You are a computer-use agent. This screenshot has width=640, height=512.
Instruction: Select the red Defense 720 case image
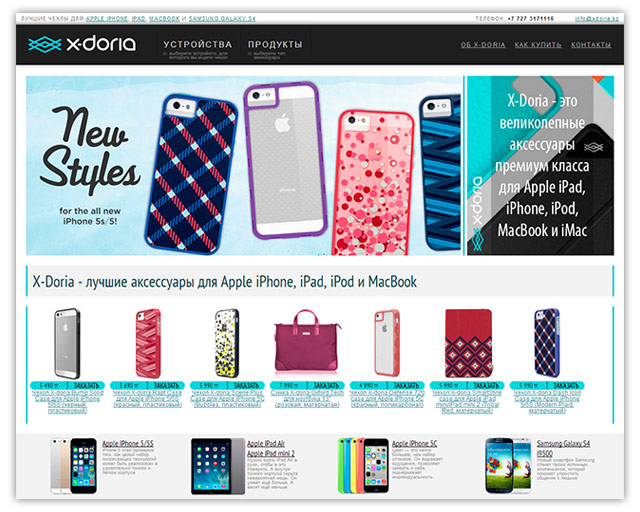pos(386,343)
